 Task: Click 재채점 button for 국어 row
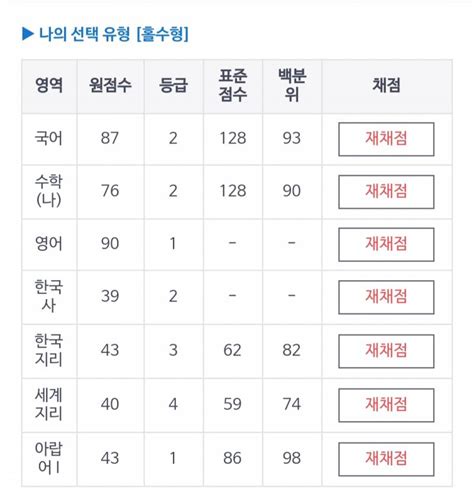[386, 139]
